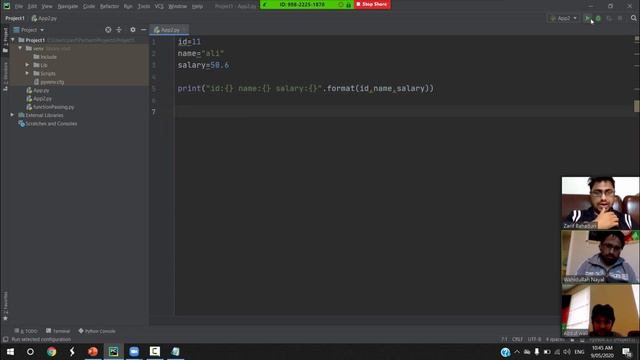Click the editor vertical scrollbar marker
Screen dimensions: 640x360
(x=636, y=106)
